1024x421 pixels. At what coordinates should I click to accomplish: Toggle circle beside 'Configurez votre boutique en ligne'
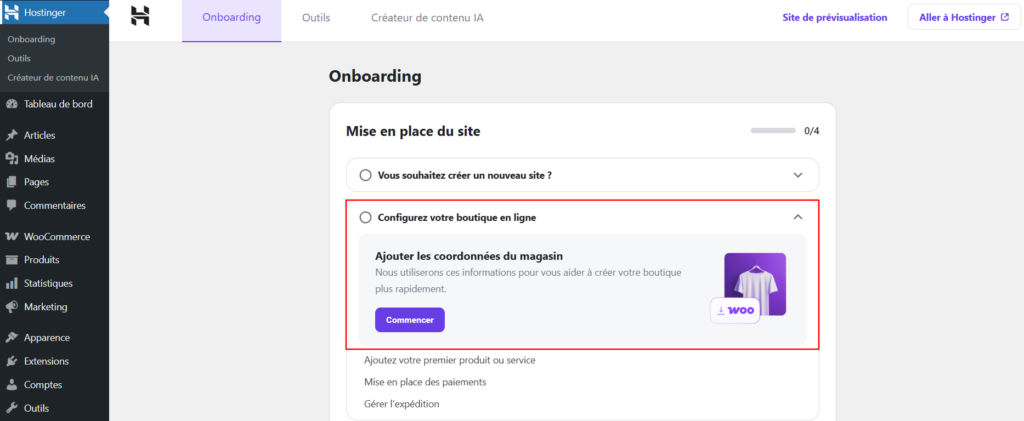pos(365,217)
